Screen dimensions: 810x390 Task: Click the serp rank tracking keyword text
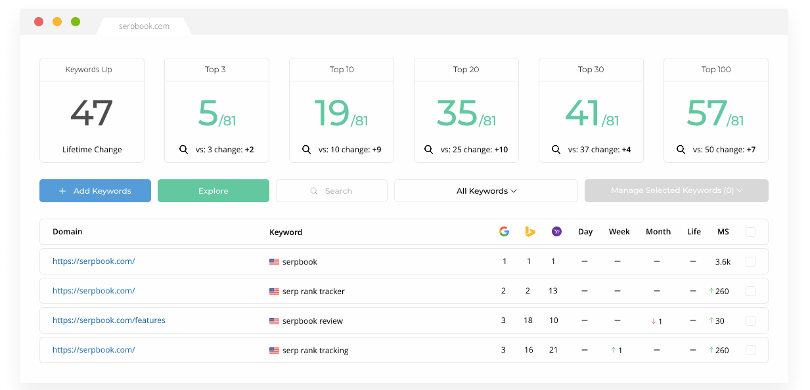click(315, 350)
